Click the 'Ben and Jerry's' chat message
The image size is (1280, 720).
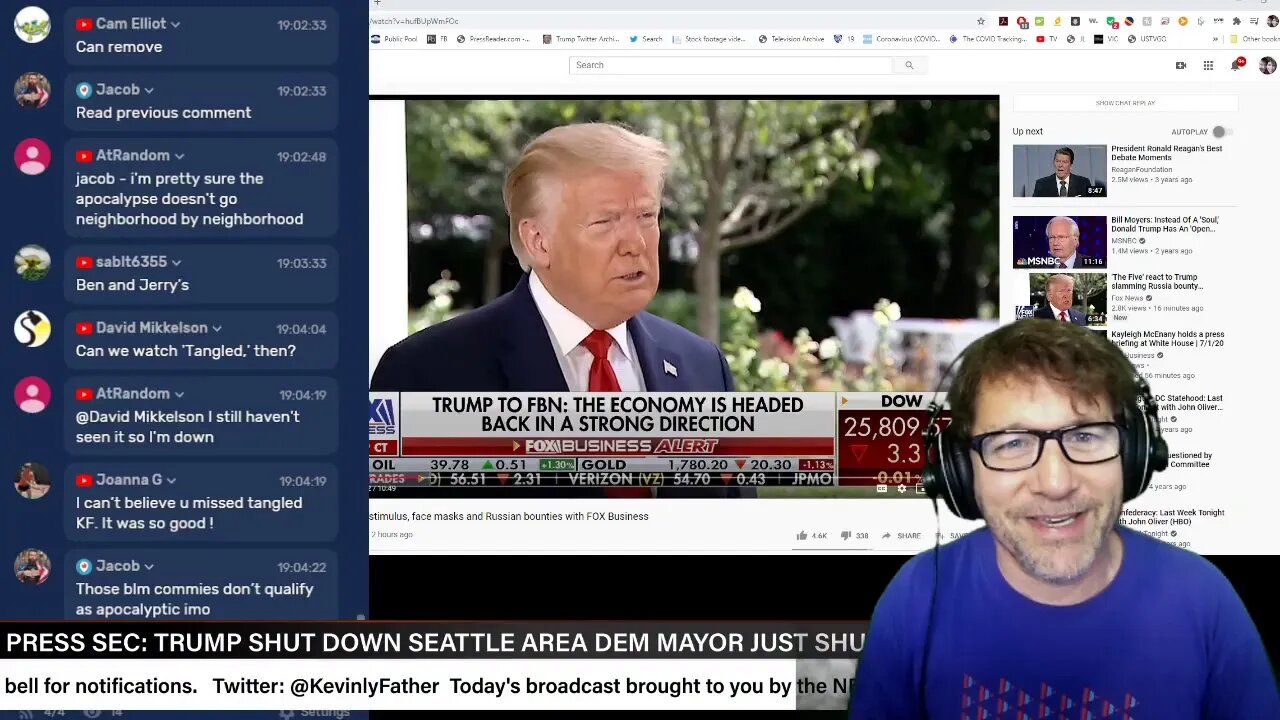132,285
